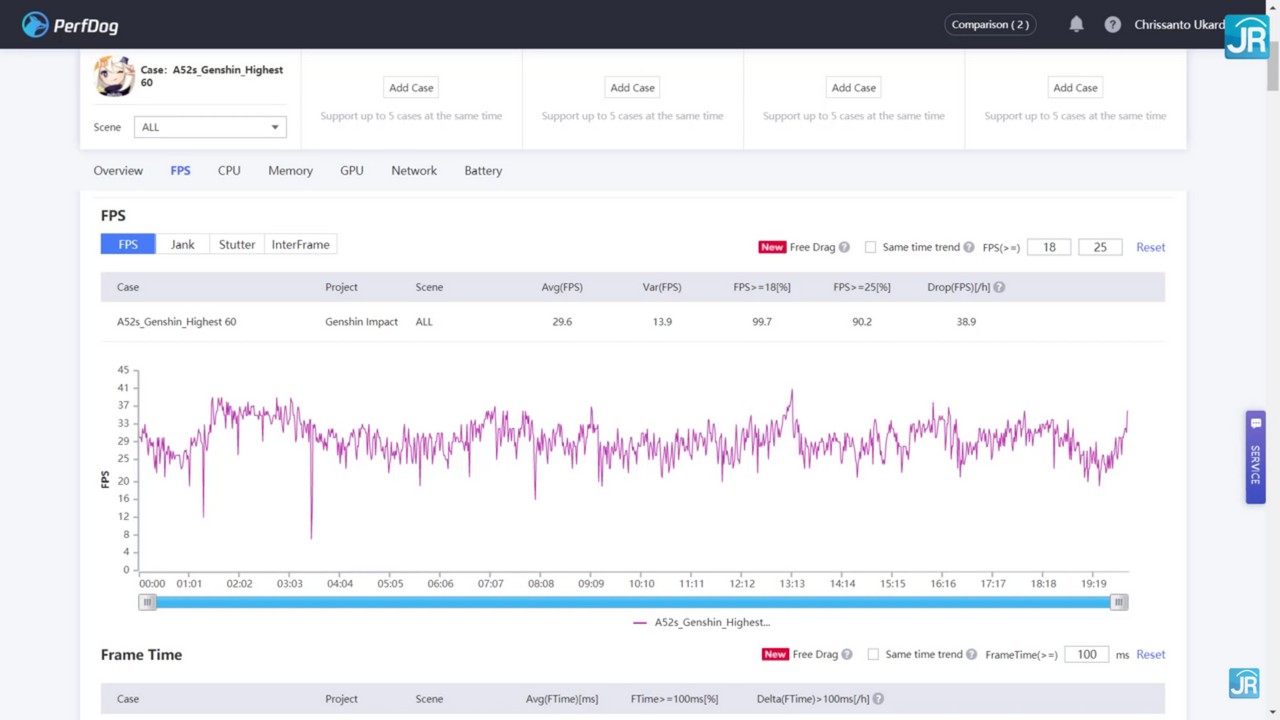The width and height of the screenshot is (1280, 720).
Task: Click the Free Drag help icon in FPS section
Action: click(844, 247)
